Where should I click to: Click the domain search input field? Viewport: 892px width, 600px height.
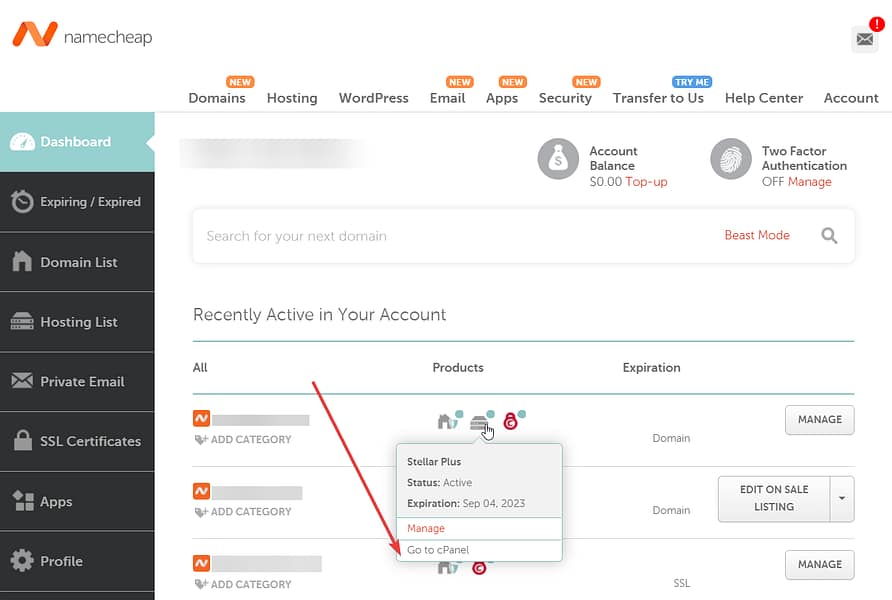(x=400, y=235)
